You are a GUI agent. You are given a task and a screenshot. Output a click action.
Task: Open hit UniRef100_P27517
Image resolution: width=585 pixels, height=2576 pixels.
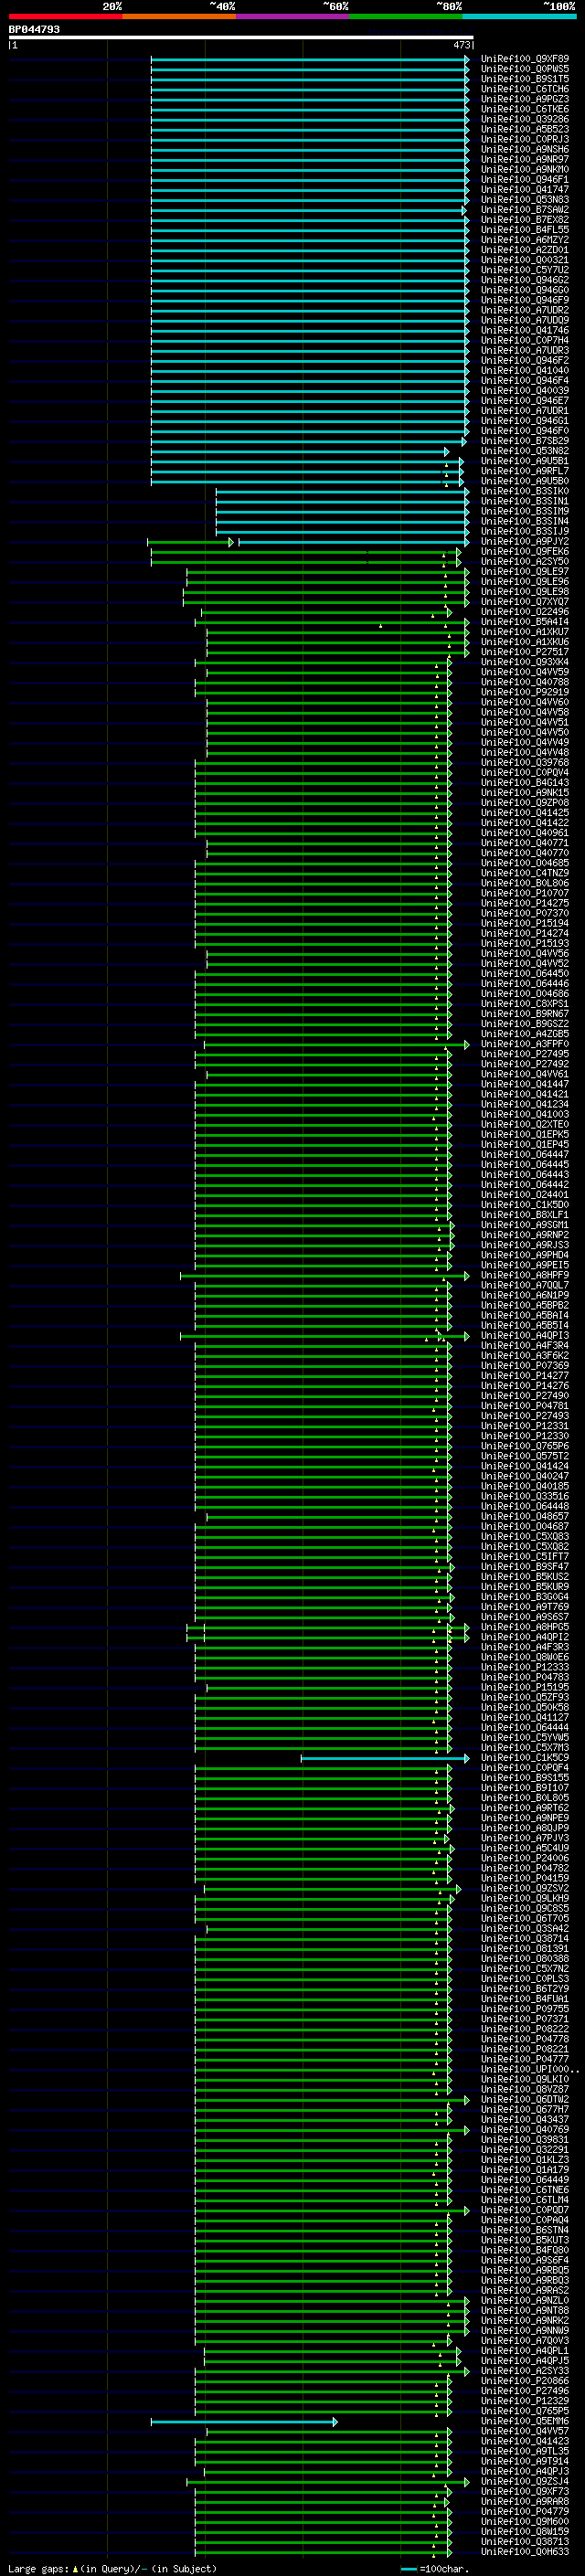[x=525, y=652]
